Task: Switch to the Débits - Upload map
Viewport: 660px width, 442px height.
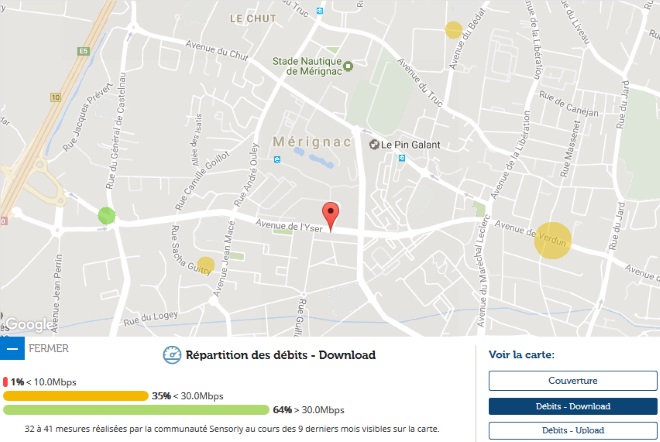Action: (x=573, y=431)
